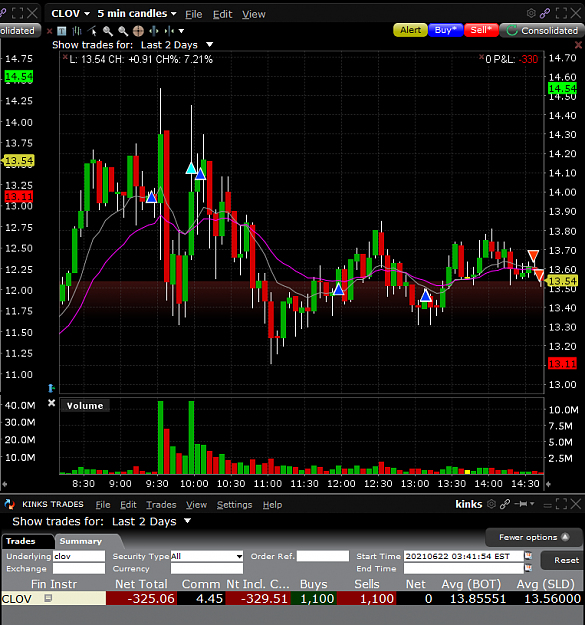This screenshot has width=585, height=625.
Task: Open the End Time calendar picker icon
Action: coord(528,568)
